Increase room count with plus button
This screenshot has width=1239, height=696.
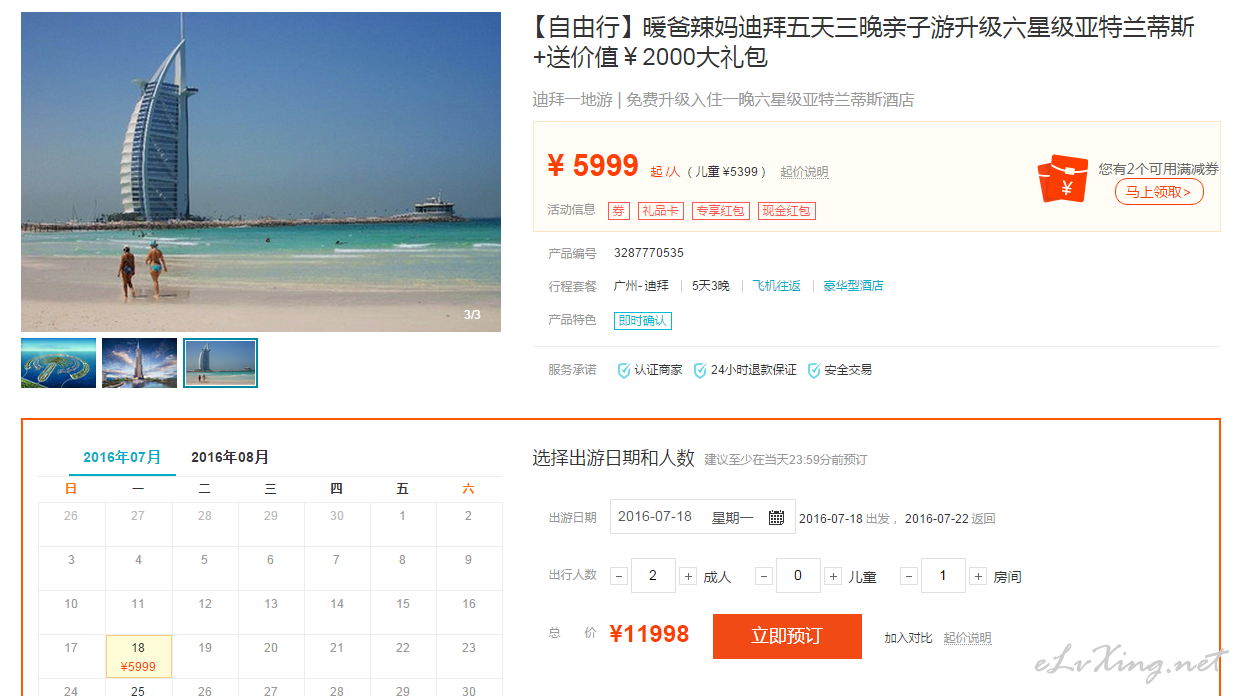tap(978, 576)
